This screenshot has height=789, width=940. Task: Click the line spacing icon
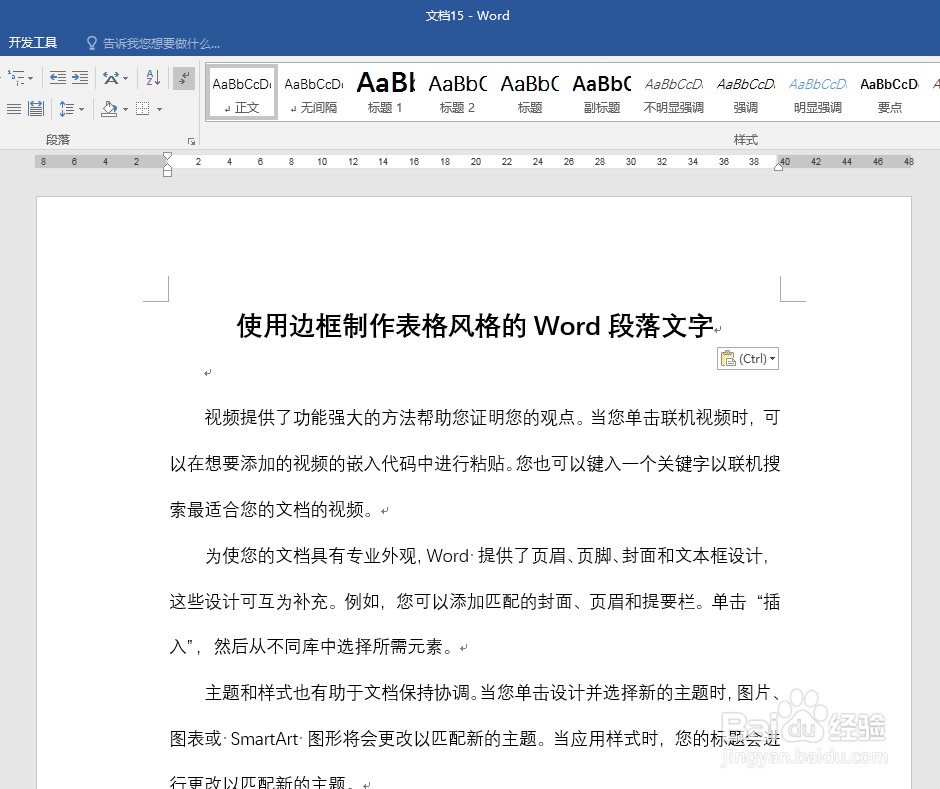(66, 109)
